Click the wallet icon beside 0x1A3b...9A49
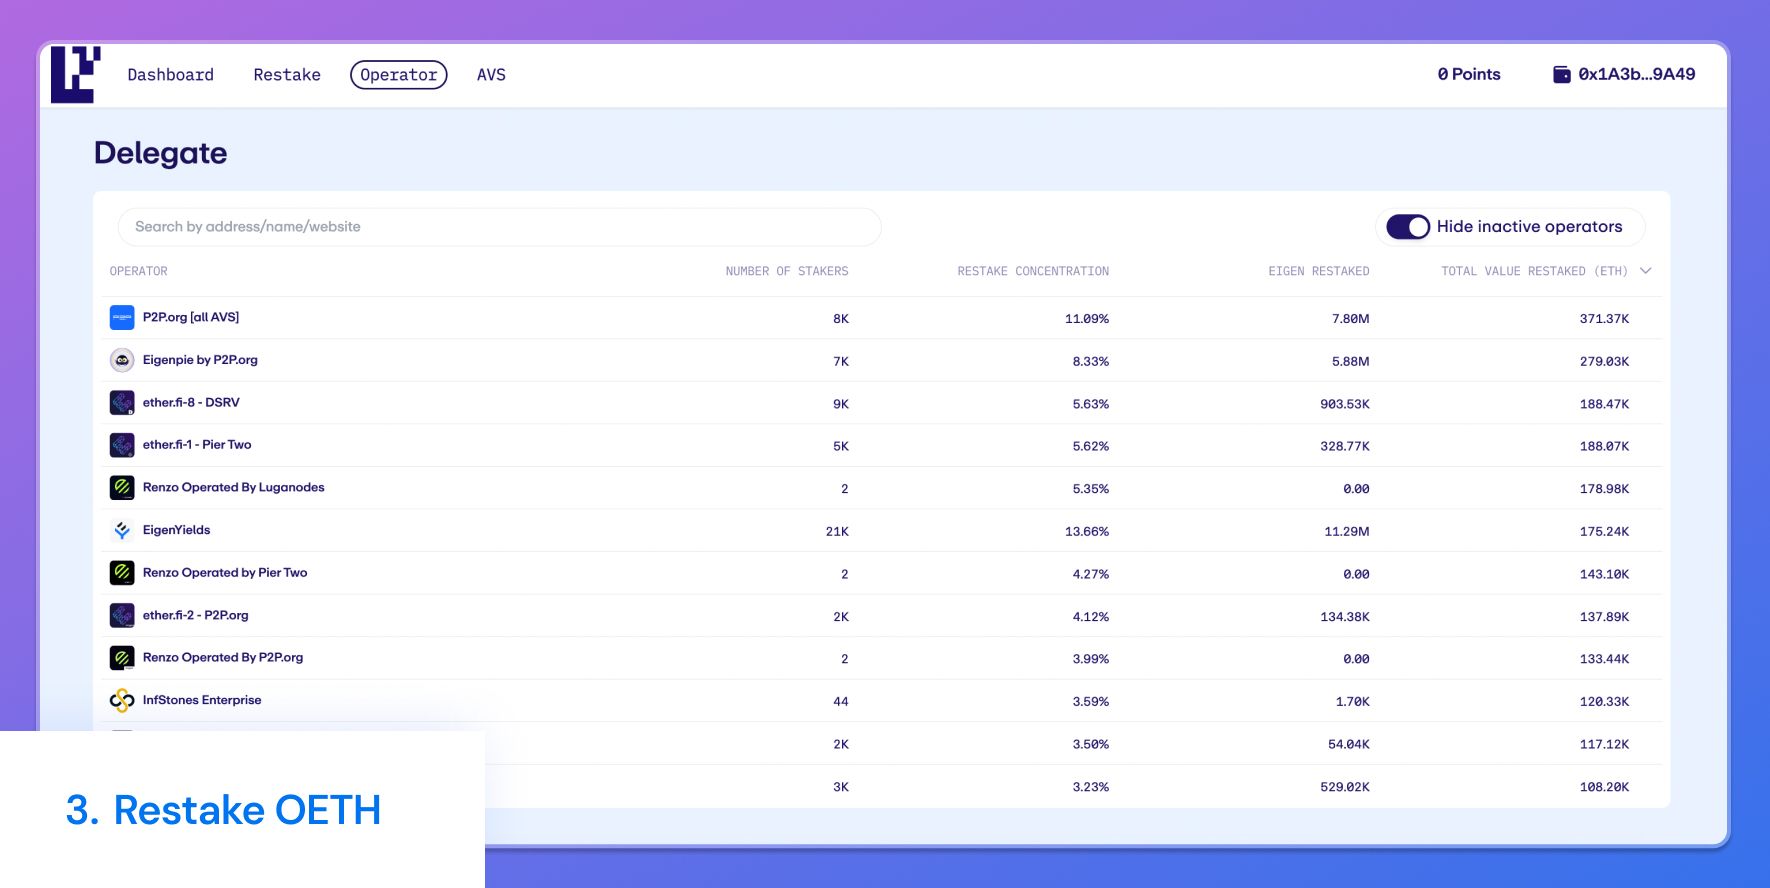Viewport: 1770px width, 888px height. tap(1561, 74)
